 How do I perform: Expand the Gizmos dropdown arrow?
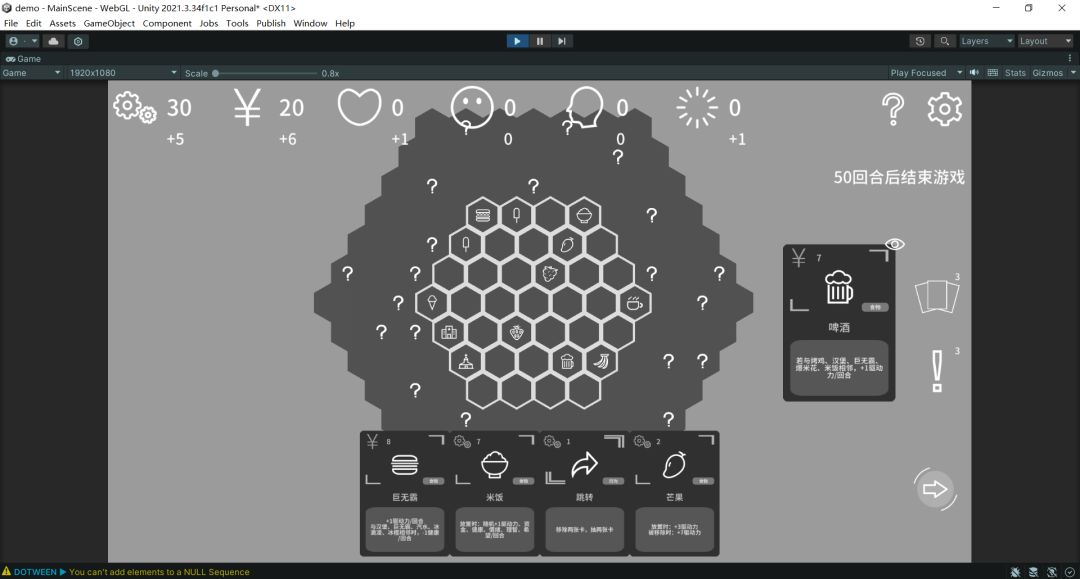click(x=1072, y=72)
